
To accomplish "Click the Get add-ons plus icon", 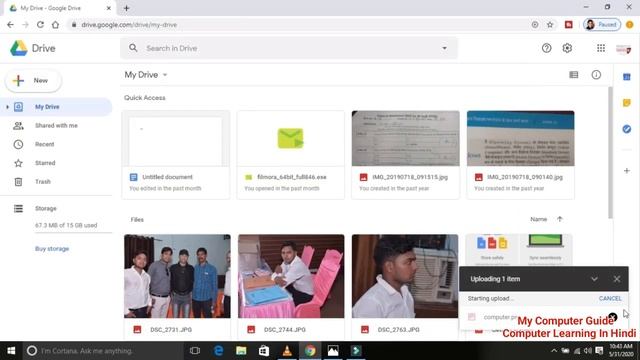I will [627, 171].
